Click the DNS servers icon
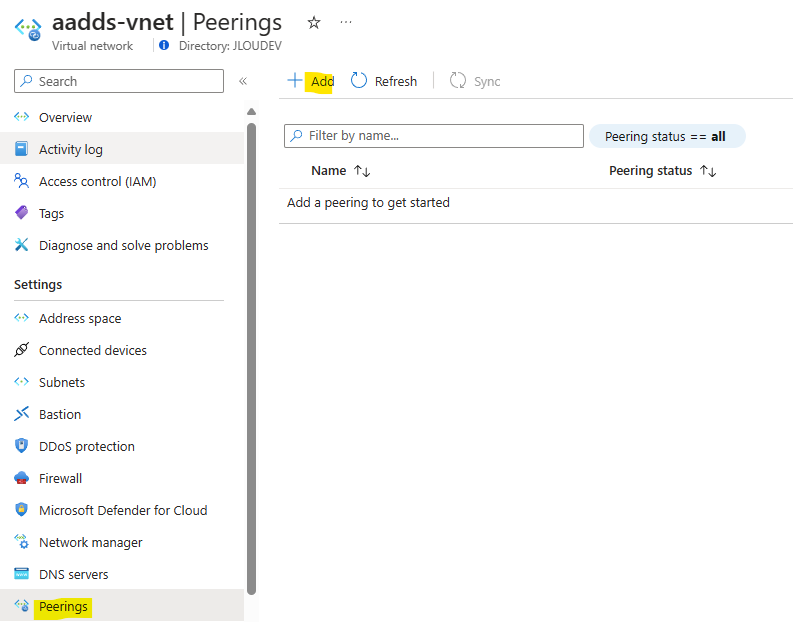This screenshot has height=622, width=793. tap(21, 573)
